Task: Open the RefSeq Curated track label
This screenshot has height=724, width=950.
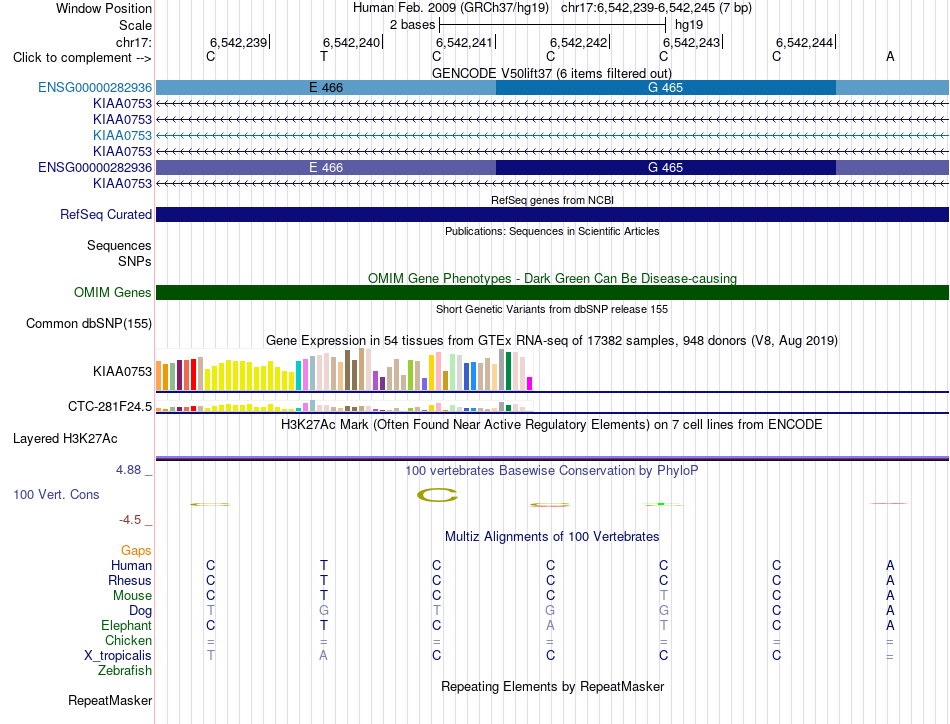Action: click(x=106, y=214)
